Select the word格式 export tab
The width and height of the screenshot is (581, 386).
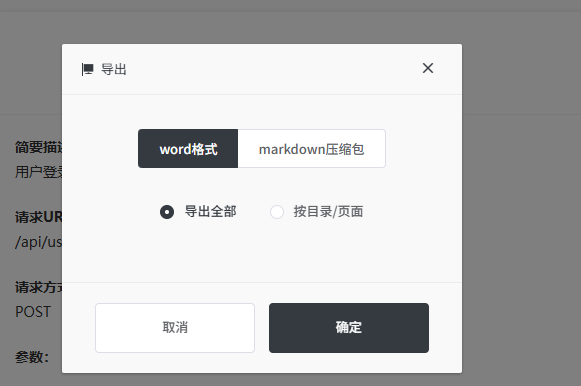pos(188,149)
